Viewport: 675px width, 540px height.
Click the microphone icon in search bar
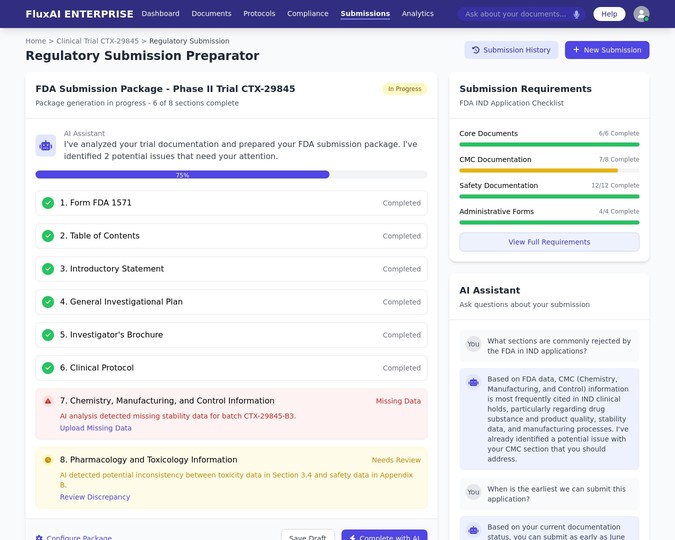576,14
